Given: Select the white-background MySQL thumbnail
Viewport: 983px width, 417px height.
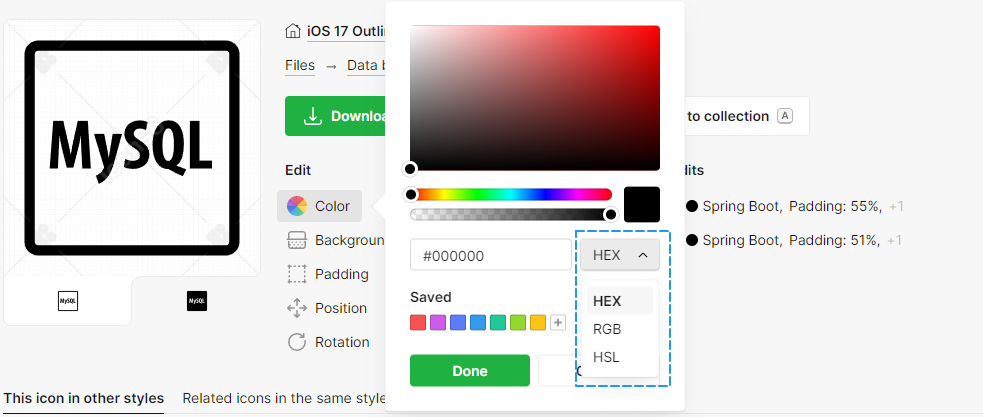Looking at the screenshot, I should [x=68, y=301].
